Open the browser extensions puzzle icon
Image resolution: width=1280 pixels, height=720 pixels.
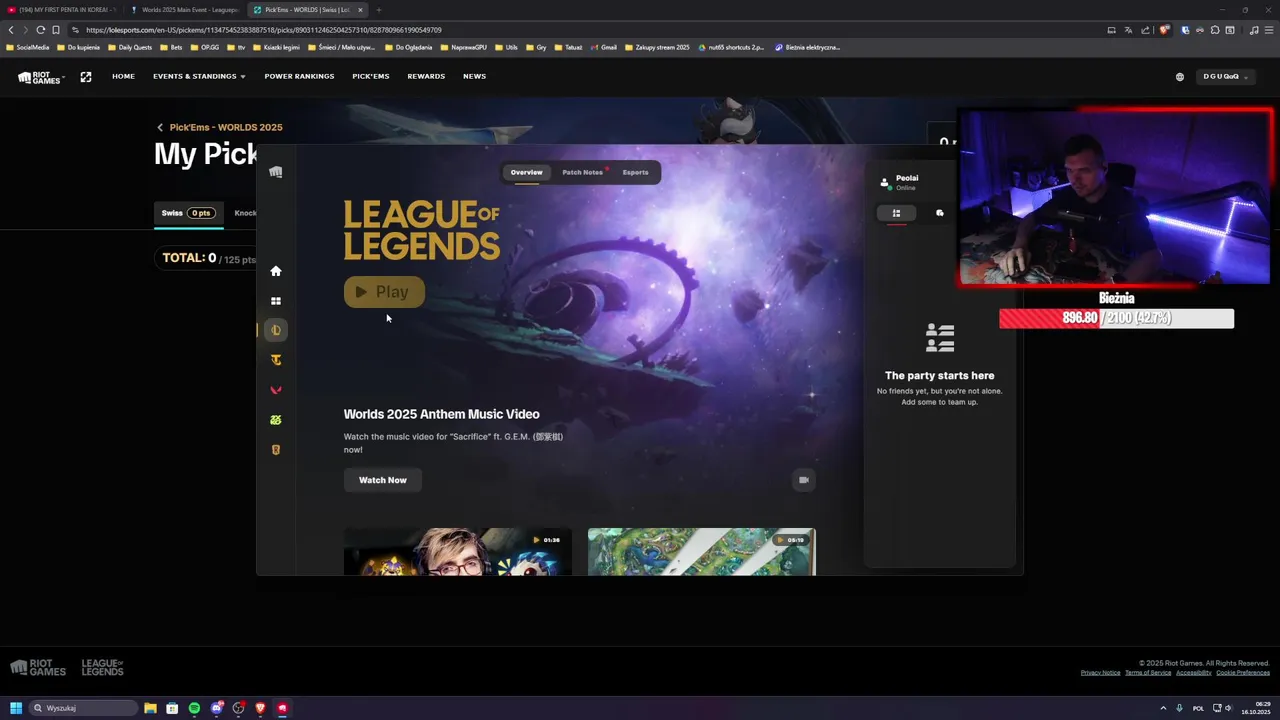click(1215, 30)
